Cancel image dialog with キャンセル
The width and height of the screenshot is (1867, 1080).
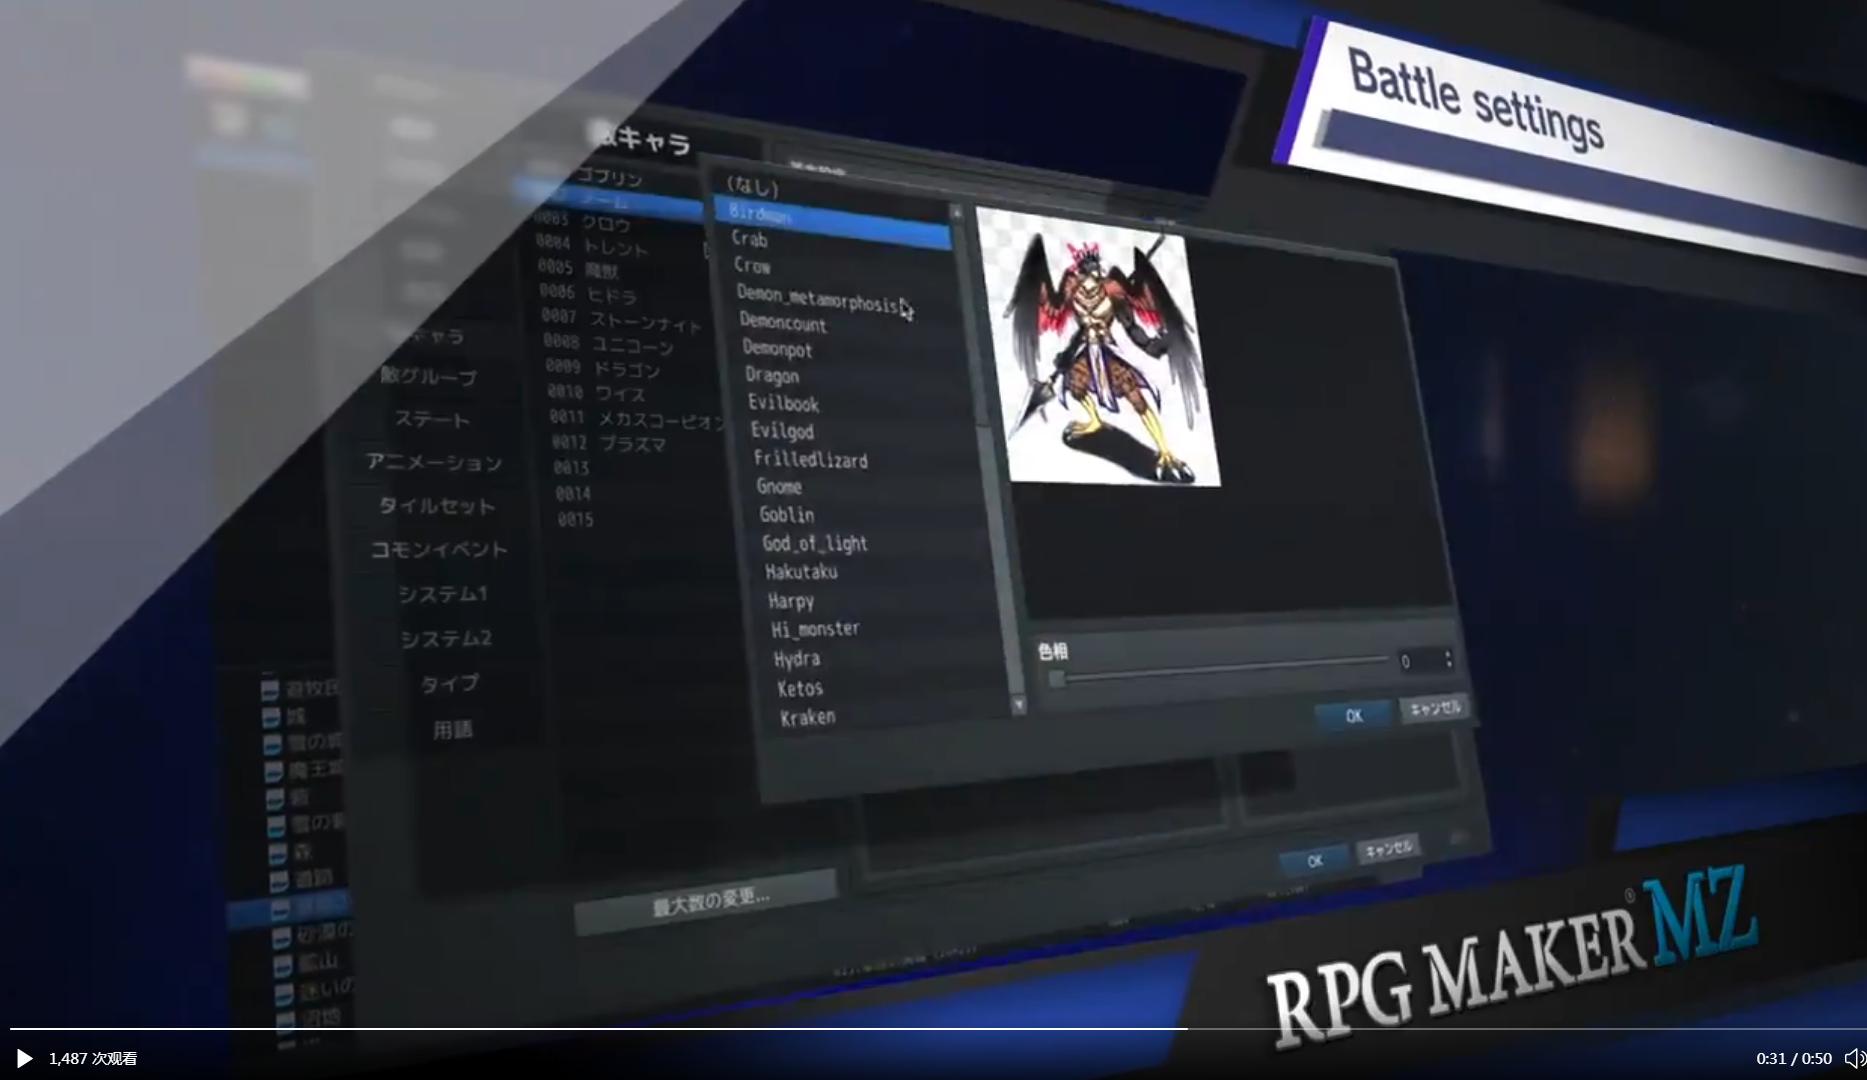coord(1435,708)
